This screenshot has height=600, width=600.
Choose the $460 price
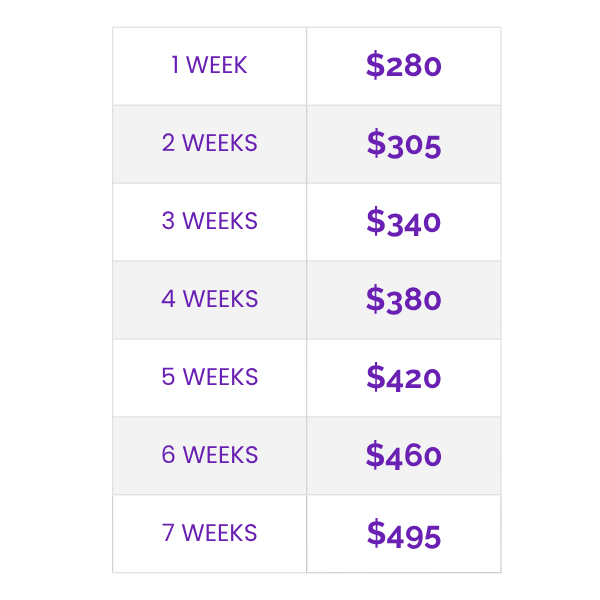[x=404, y=456]
